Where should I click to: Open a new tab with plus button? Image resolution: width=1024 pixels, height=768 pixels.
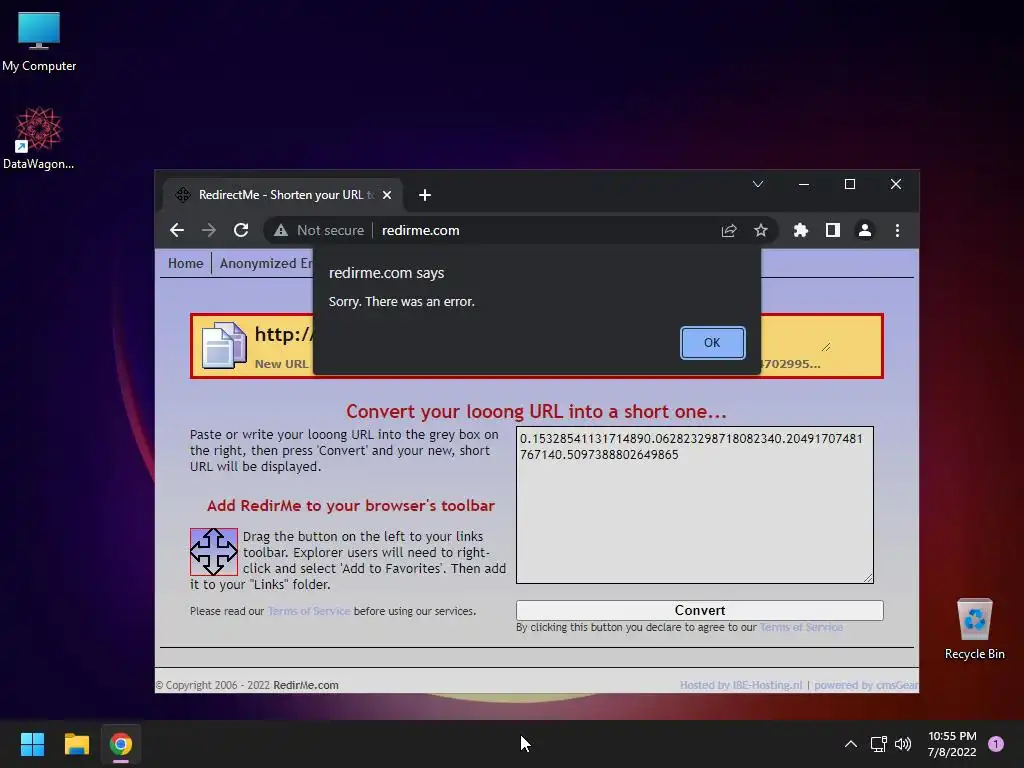tap(425, 195)
